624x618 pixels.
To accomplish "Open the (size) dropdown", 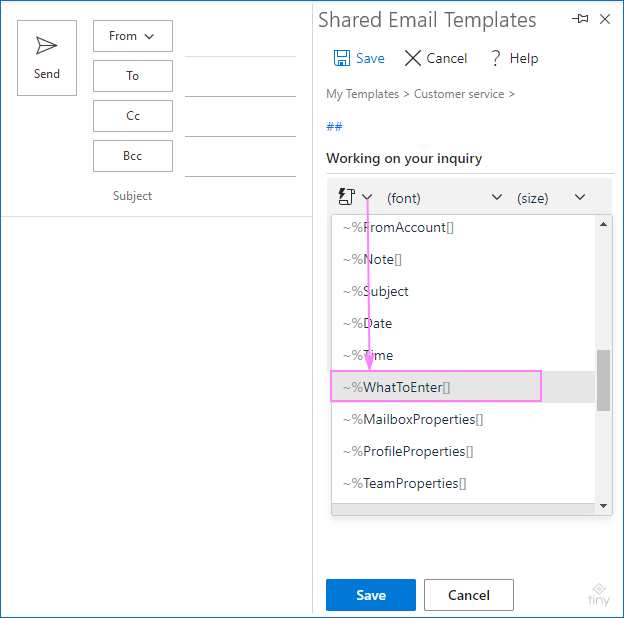I will click(x=551, y=198).
